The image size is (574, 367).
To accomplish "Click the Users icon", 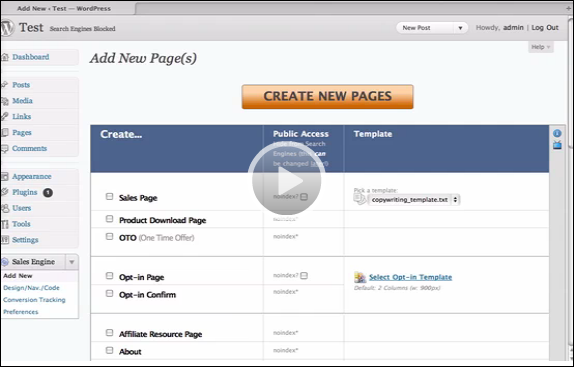I will [x=5, y=209].
